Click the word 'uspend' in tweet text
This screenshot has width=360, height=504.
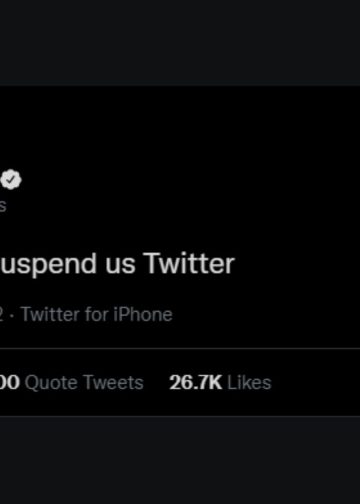[49, 266]
